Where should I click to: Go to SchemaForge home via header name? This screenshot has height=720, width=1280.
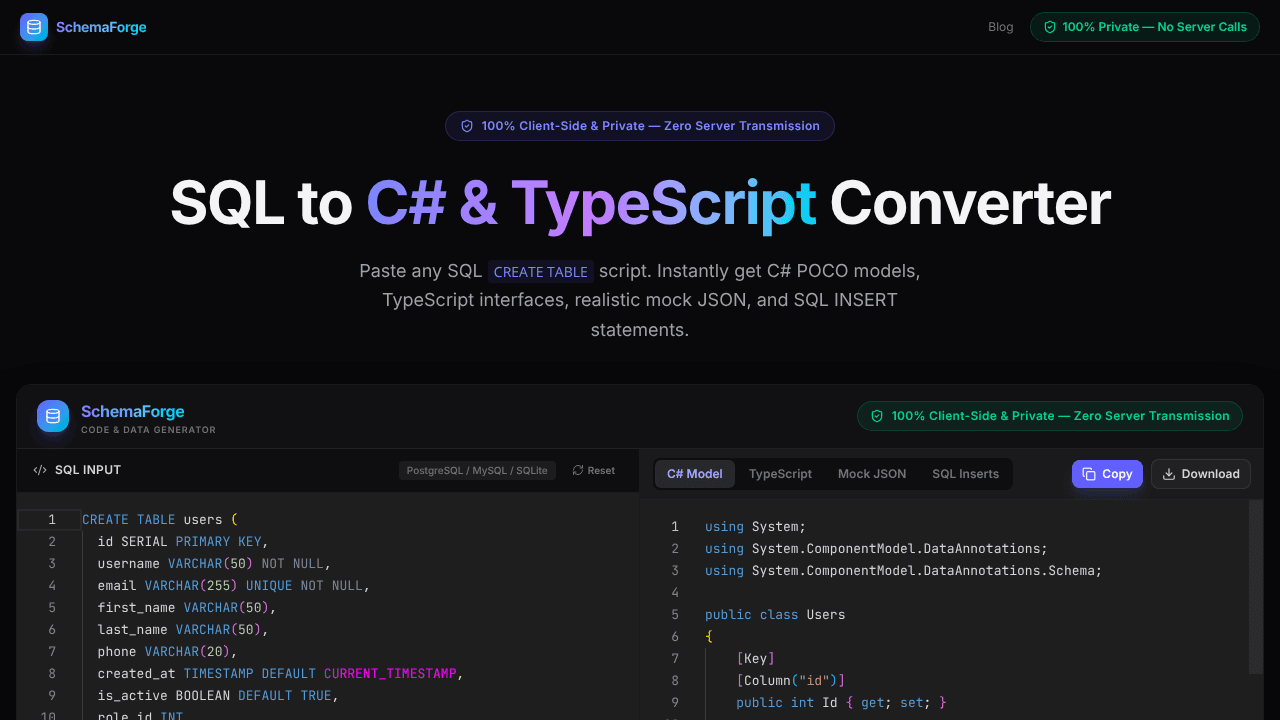click(x=101, y=27)
